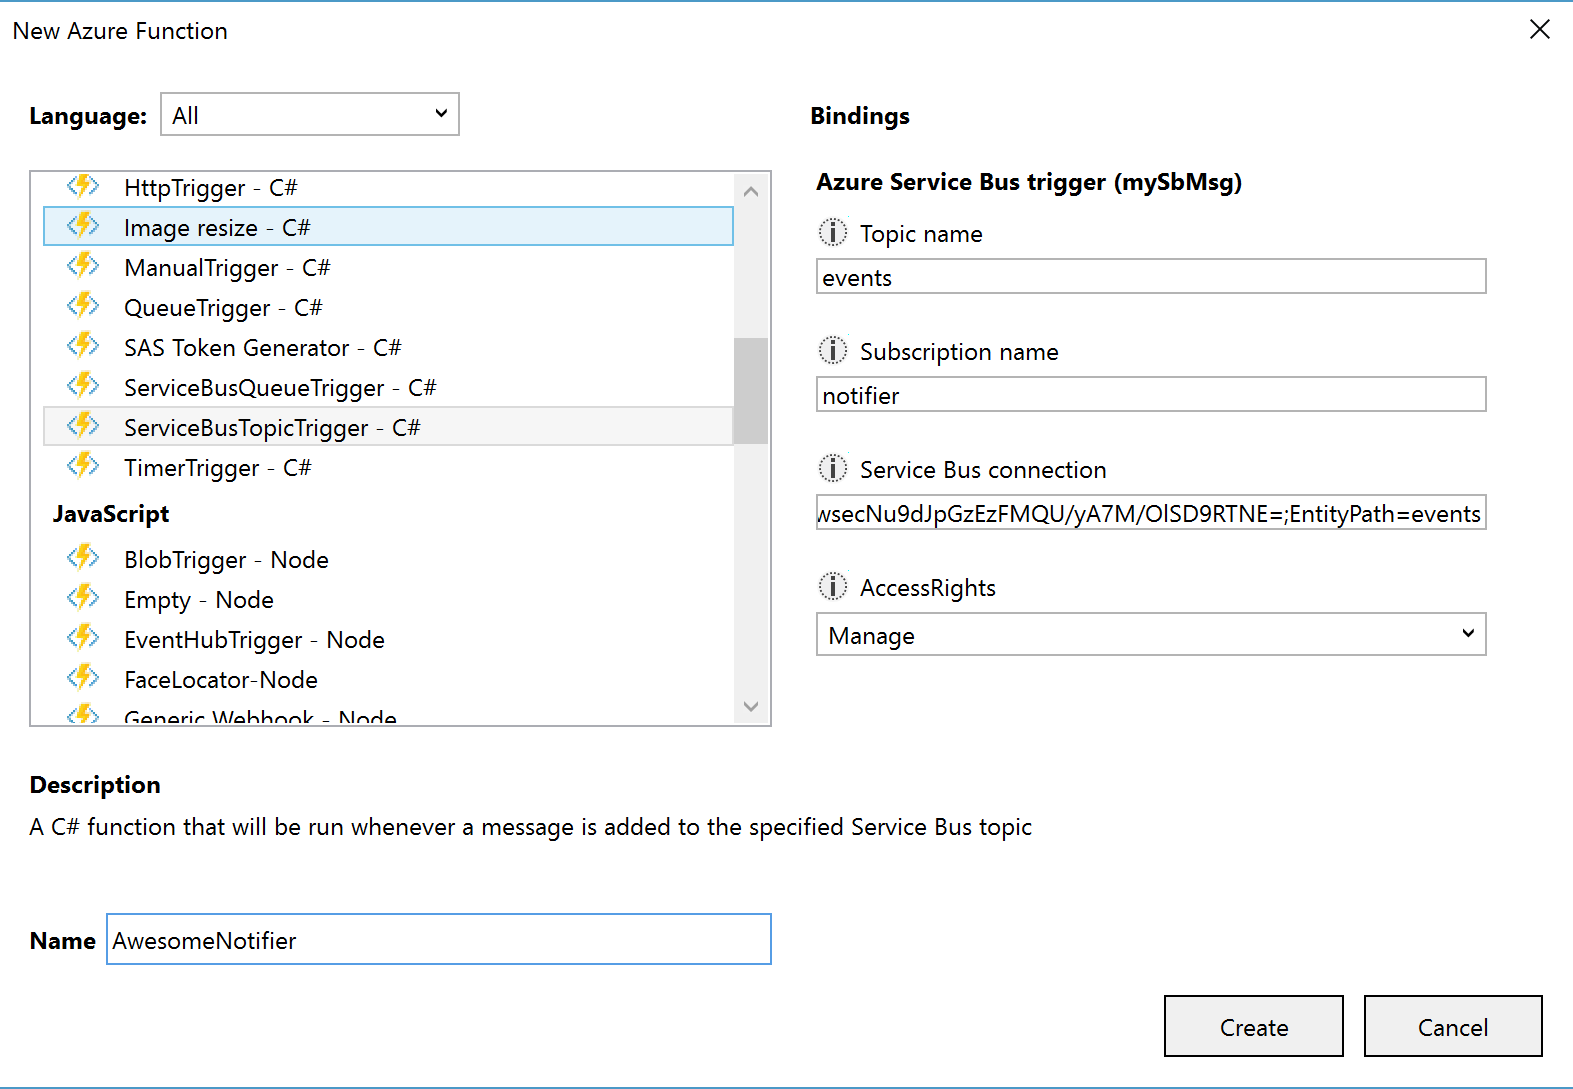Screen dimensions: 1573x1089
Task: Click the EventHubTrigger - Node function icon
Action: (83, 638)
